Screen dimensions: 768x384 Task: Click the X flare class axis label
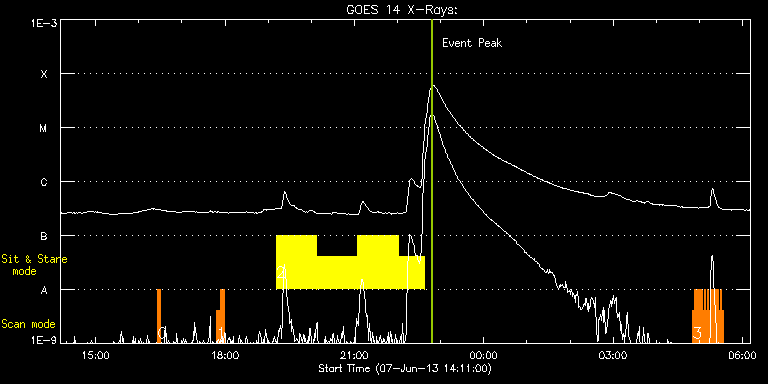point(44,74)
